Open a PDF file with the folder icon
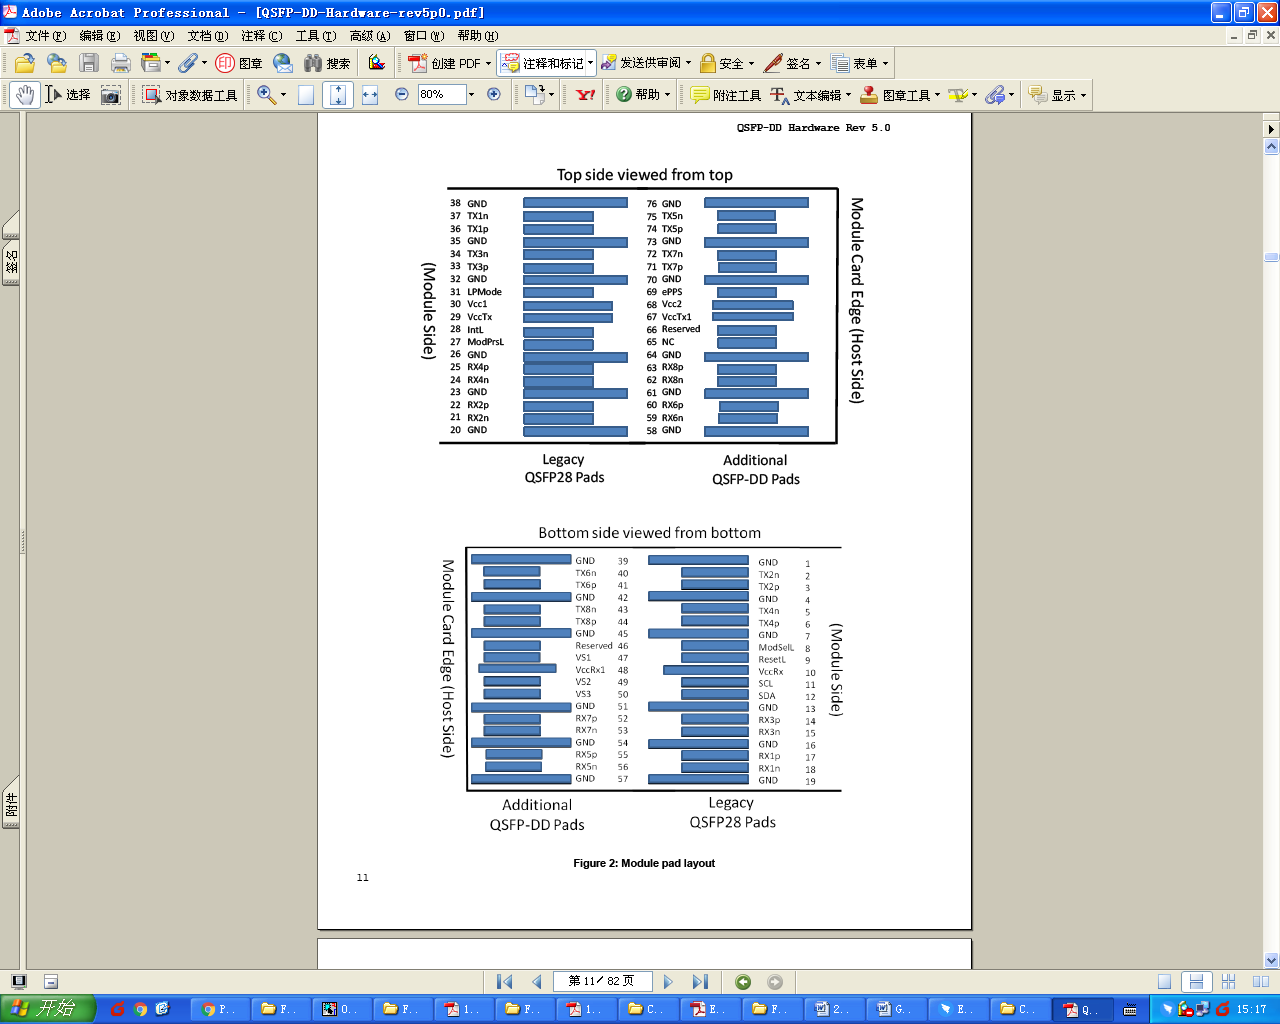 (x=25, y=63)
